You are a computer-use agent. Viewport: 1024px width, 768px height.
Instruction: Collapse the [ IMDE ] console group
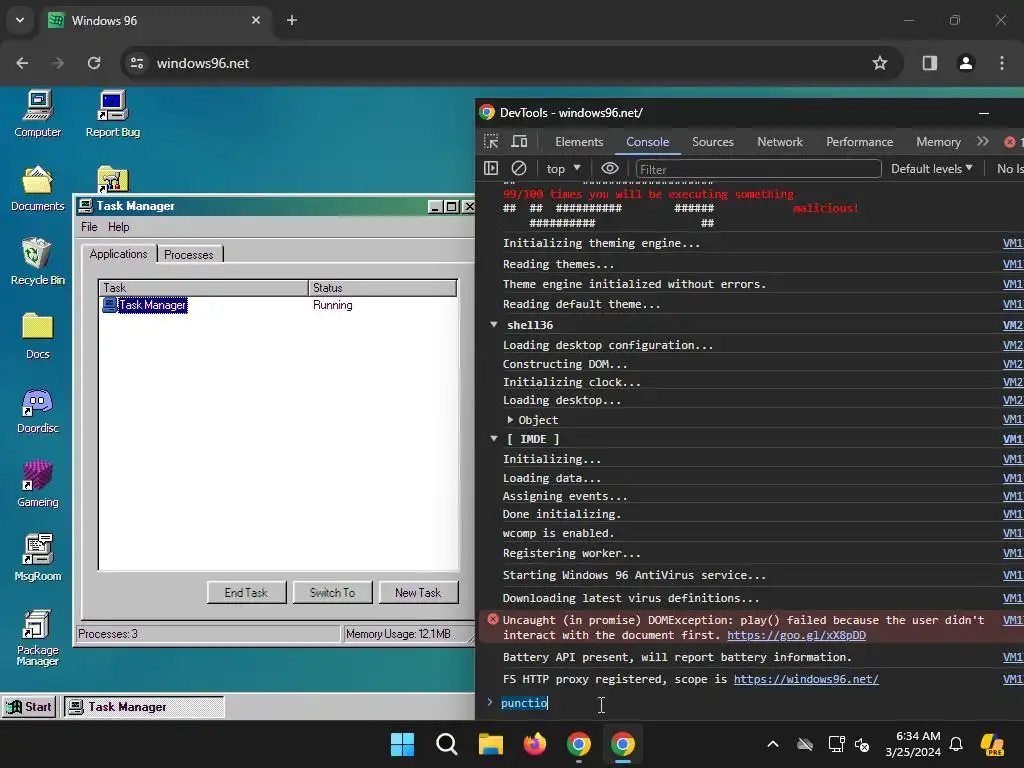coord(494,439)
